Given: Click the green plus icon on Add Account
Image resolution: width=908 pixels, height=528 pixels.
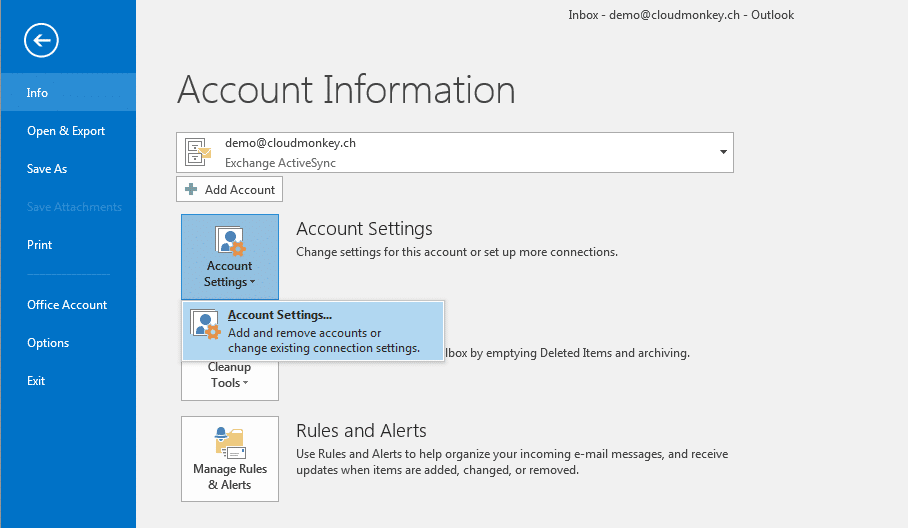Looking at the screenshot, I should click(x=191, y=189).
